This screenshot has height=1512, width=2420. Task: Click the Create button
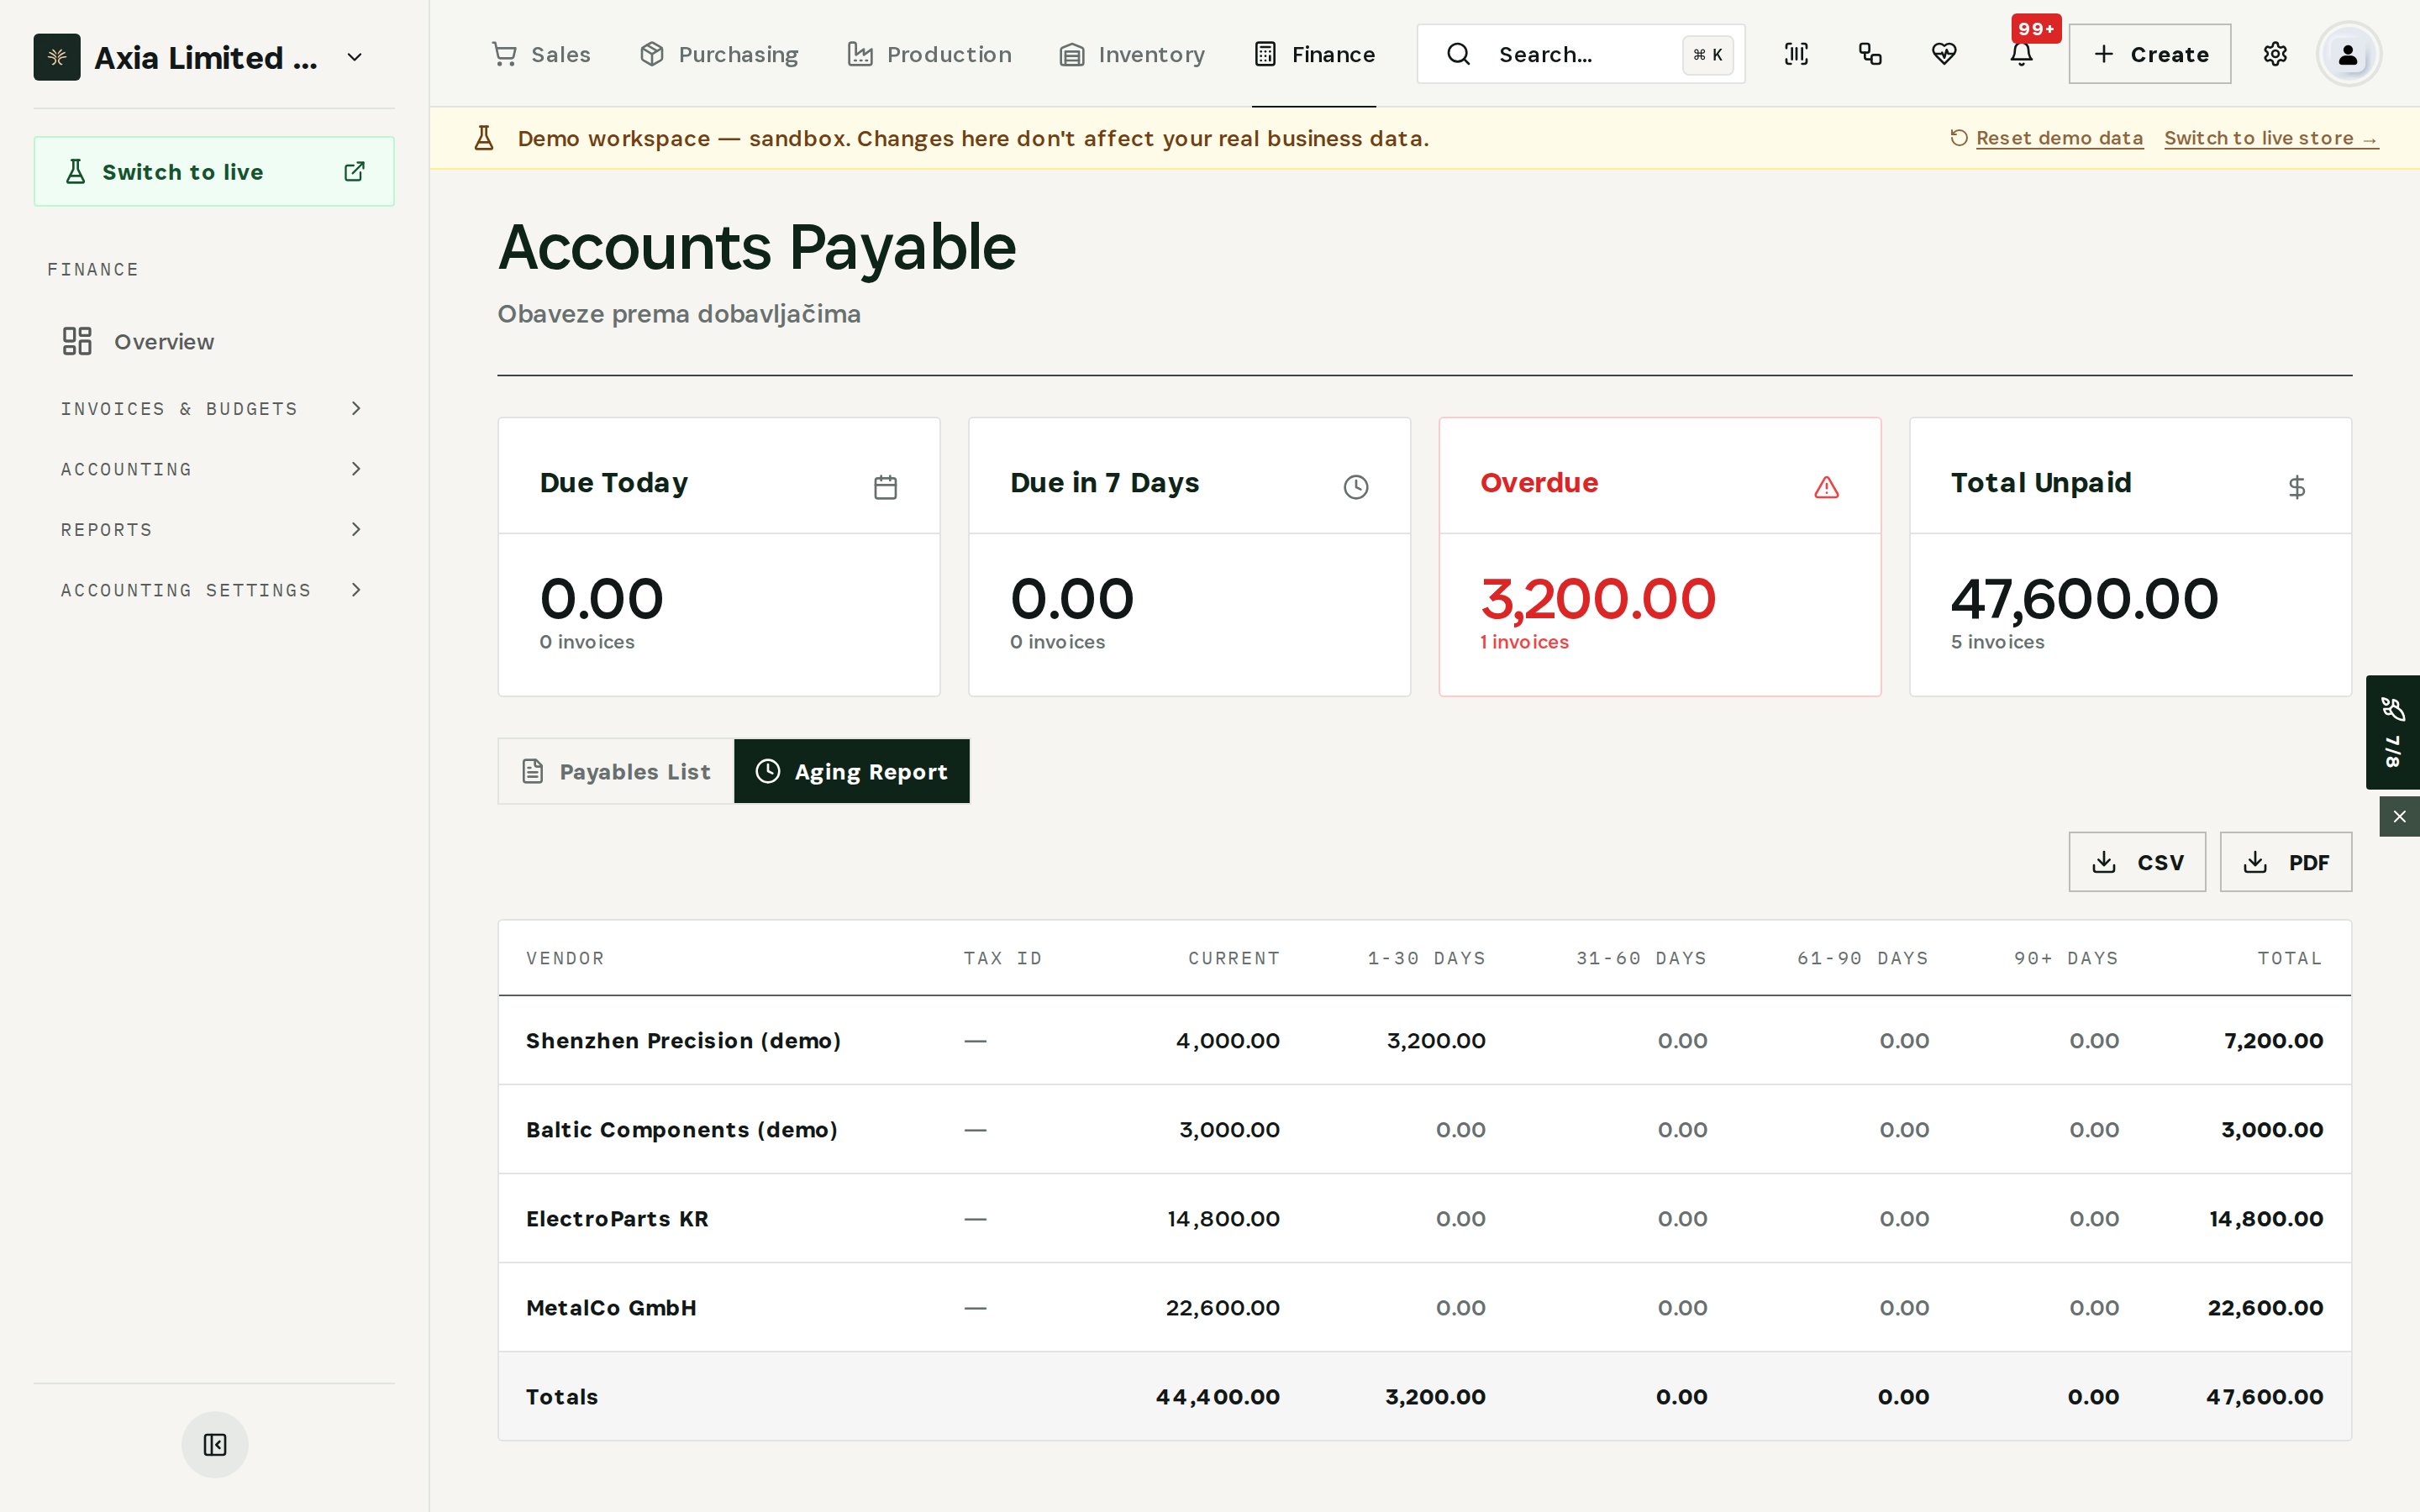(x=2149, y=54)
